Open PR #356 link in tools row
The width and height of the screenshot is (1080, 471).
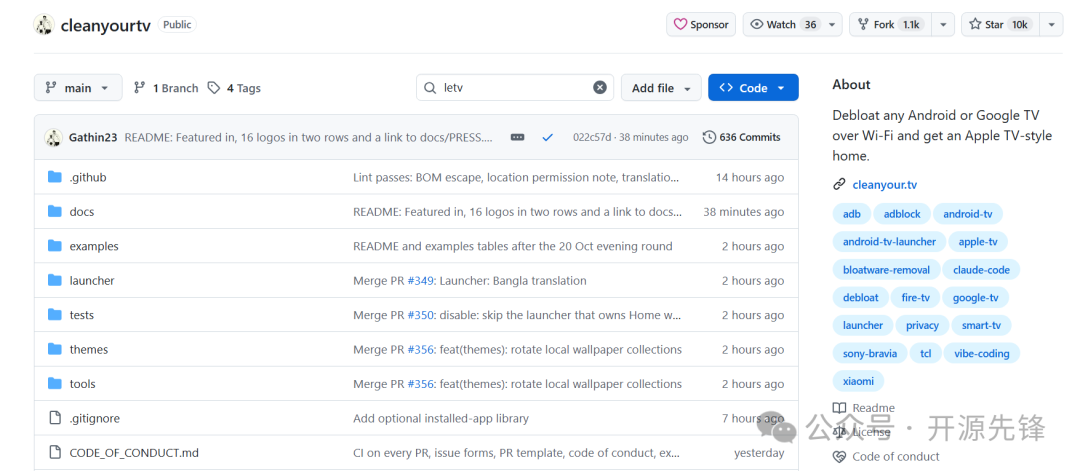[x=420, y=384]
